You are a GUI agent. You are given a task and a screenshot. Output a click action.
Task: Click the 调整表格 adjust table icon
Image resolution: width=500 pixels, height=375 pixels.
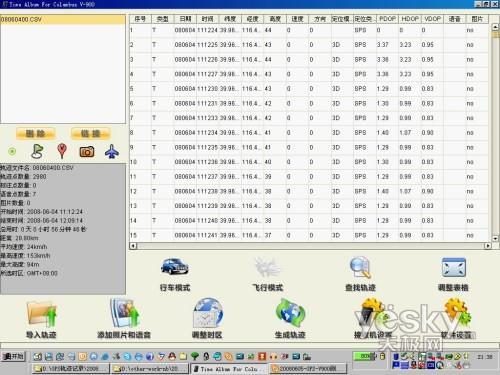454,267
